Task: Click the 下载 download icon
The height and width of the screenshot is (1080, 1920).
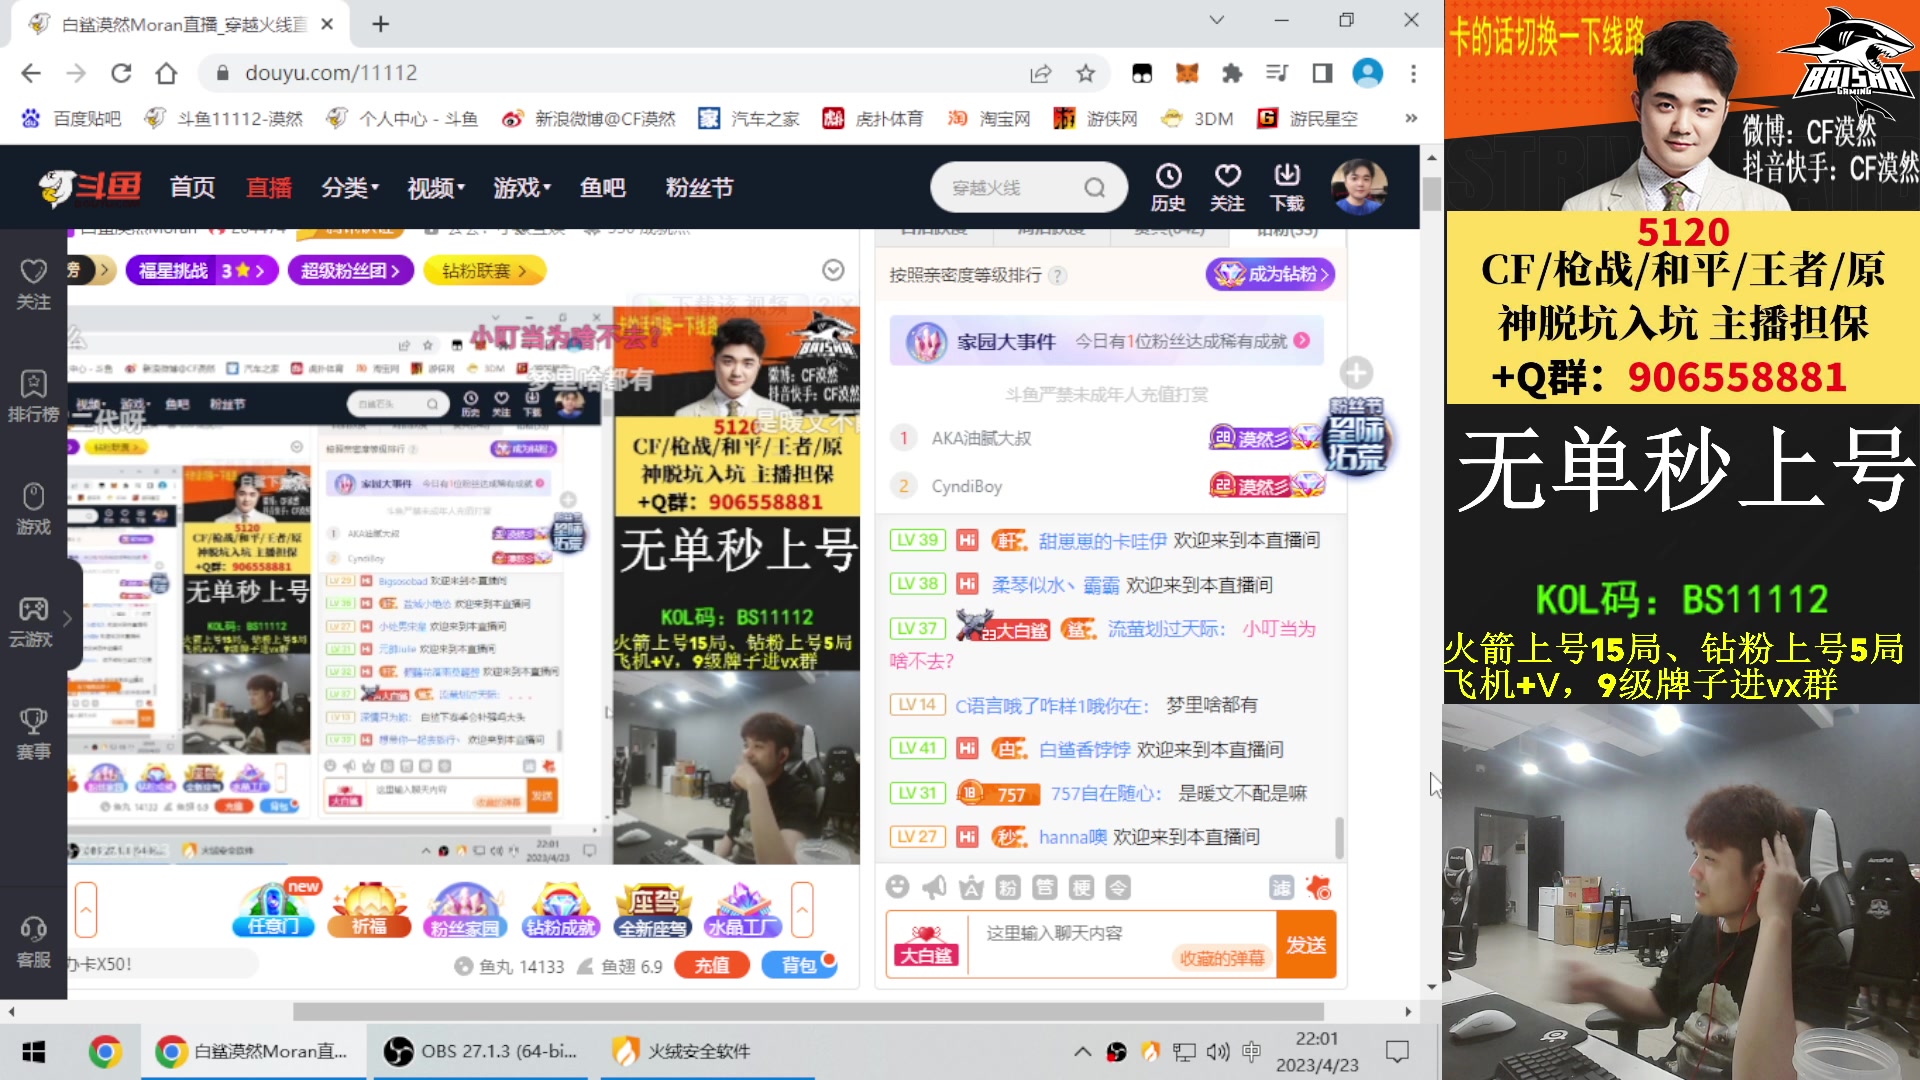Action: tap(1287, 187)
